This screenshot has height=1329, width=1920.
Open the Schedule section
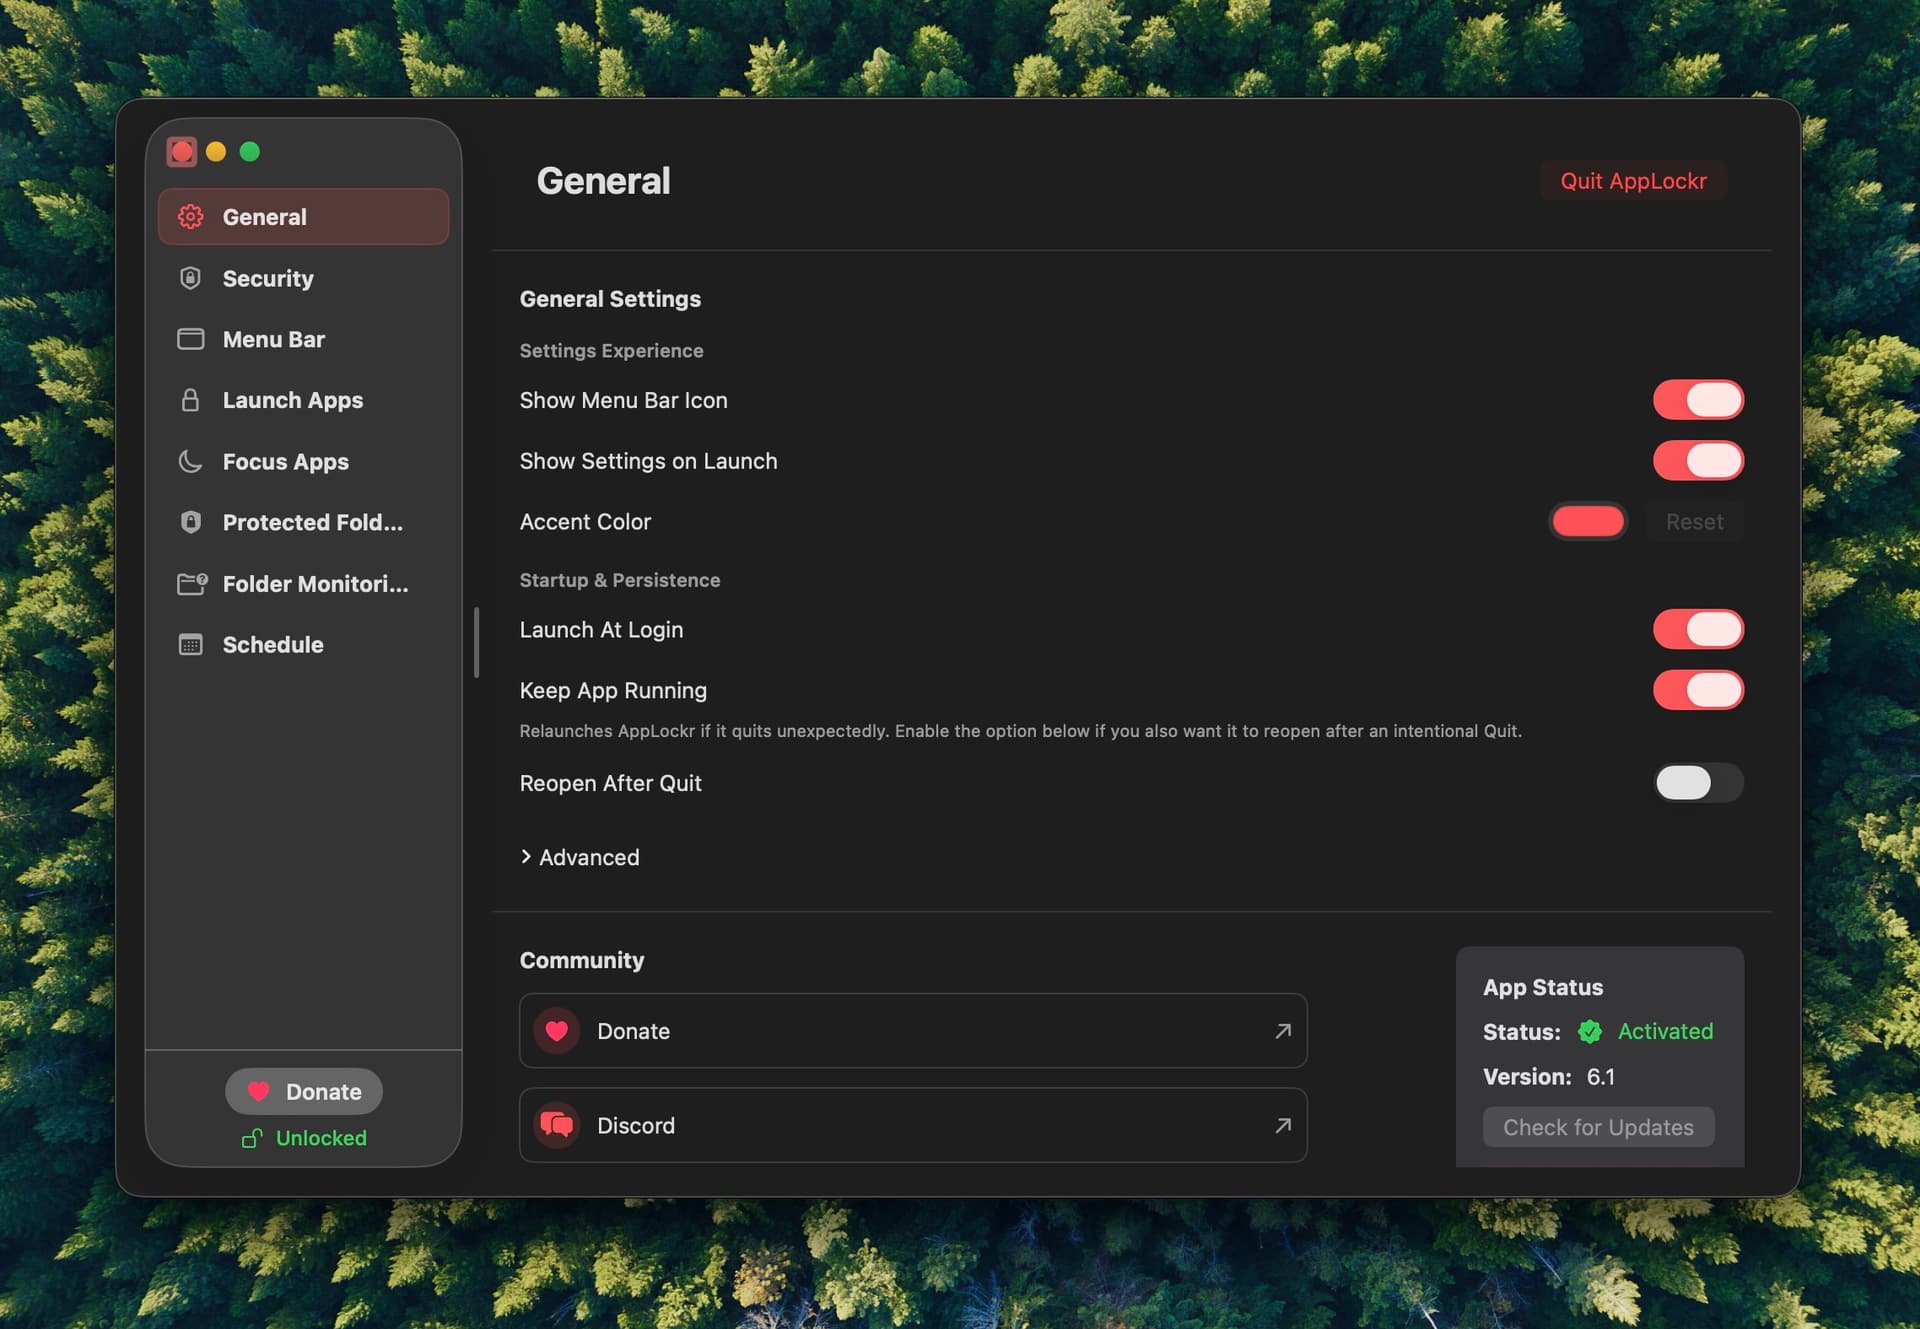303,644
